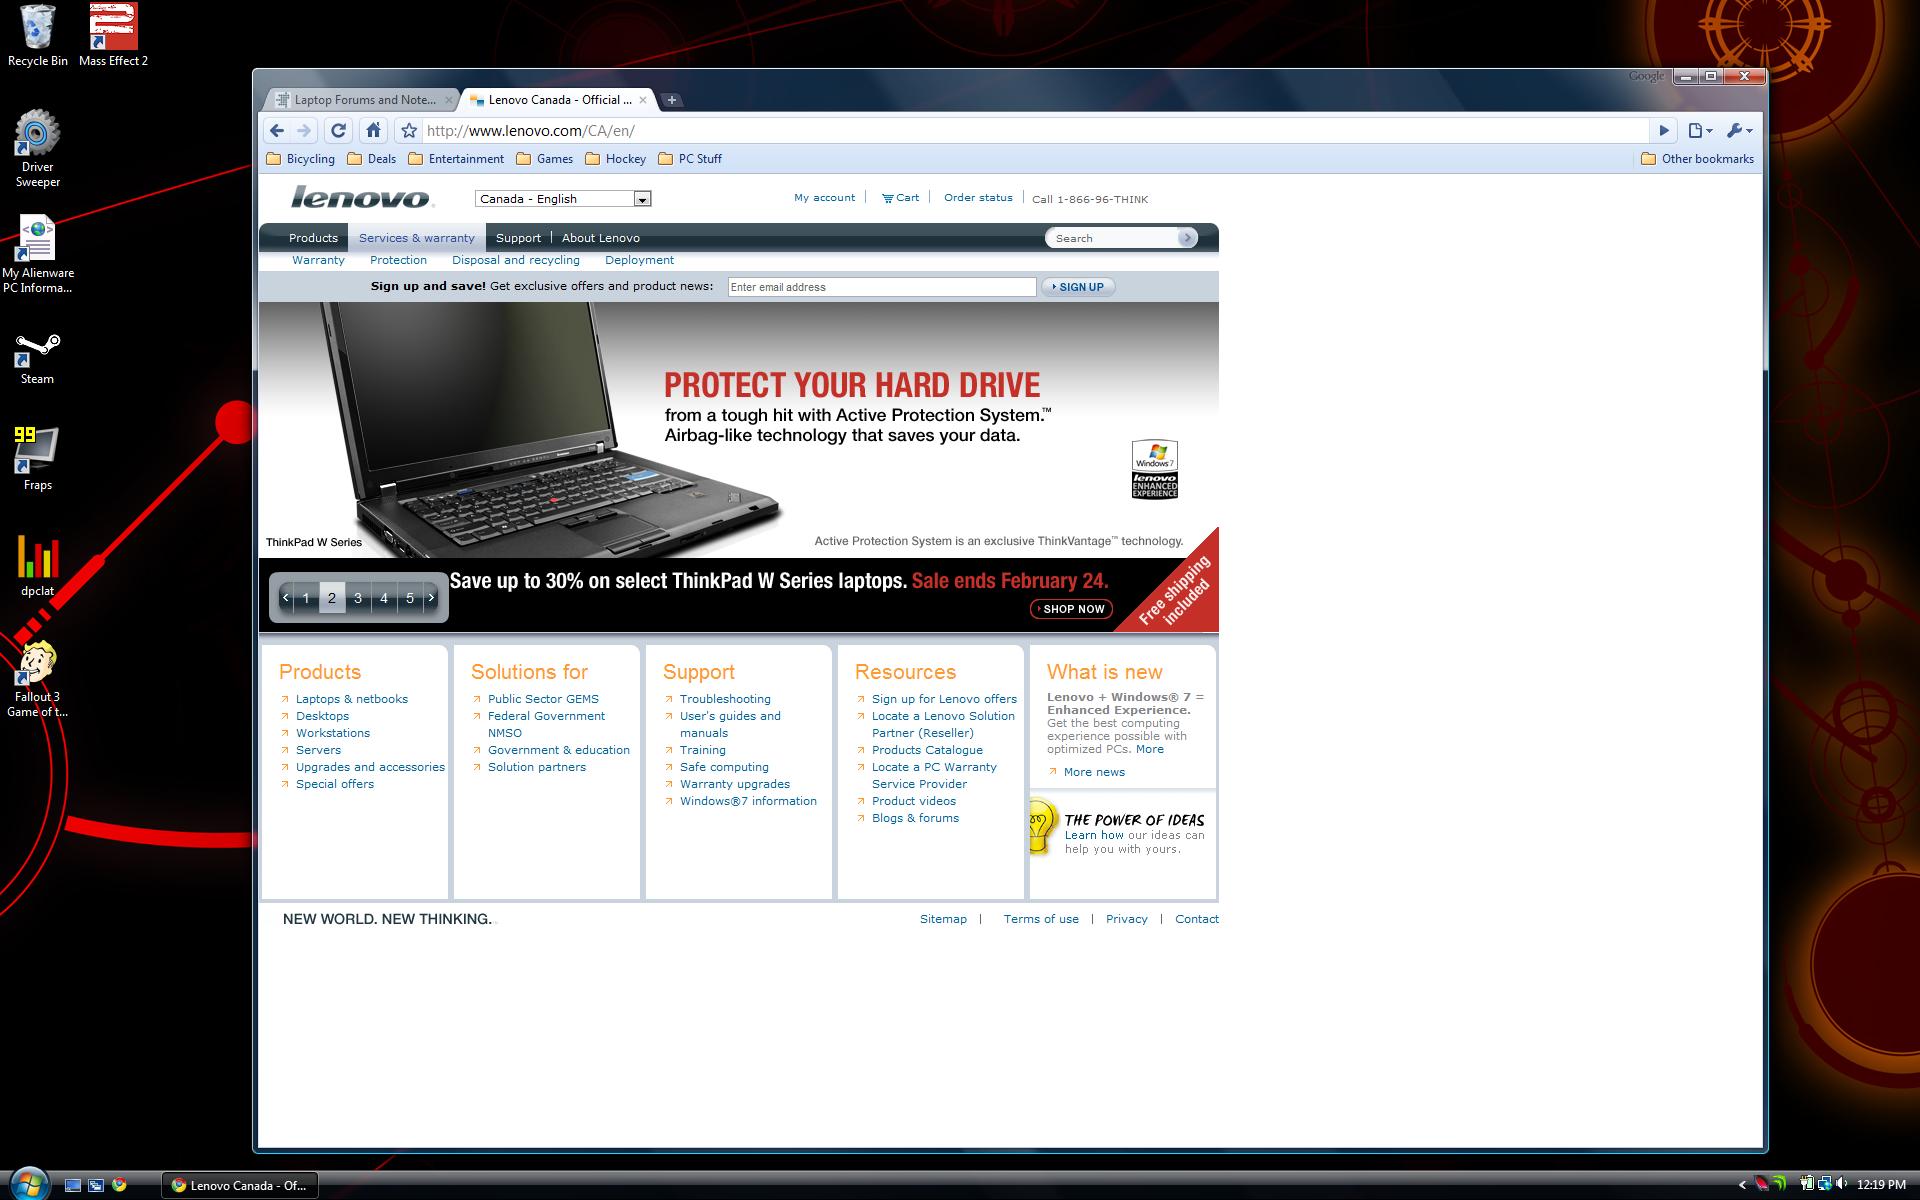The height and width of the screenshot is (1200, 1920).
Task: Focus the Enter email address field
Action: tap(882, 287)
